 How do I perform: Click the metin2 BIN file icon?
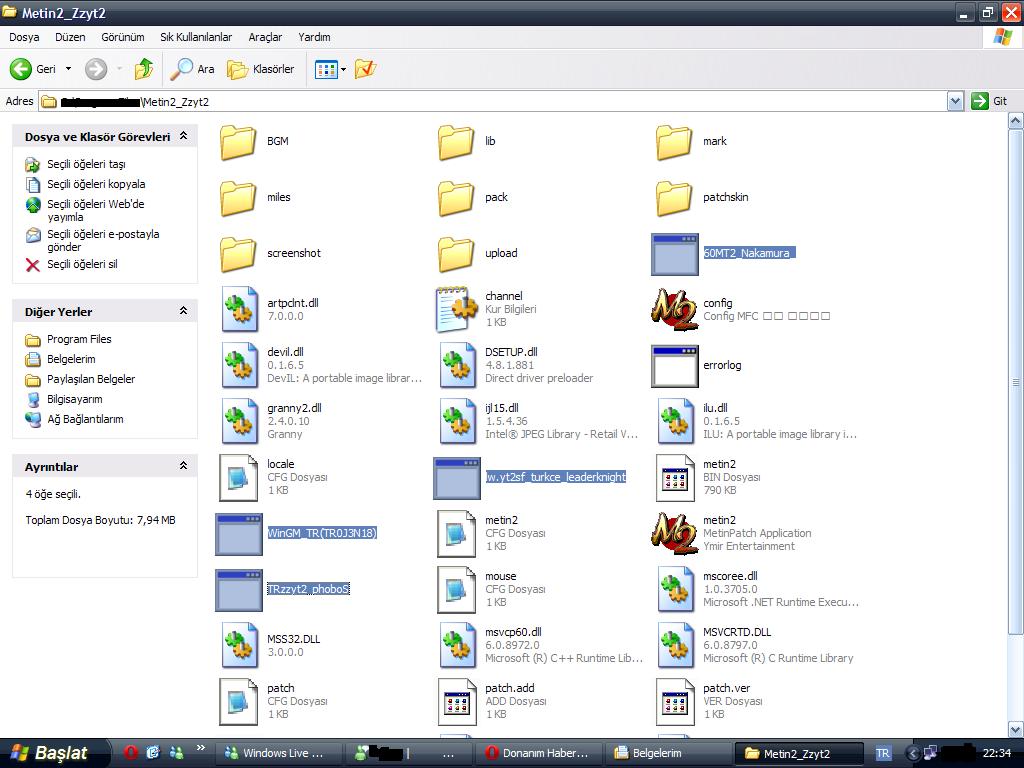point(675,477)
